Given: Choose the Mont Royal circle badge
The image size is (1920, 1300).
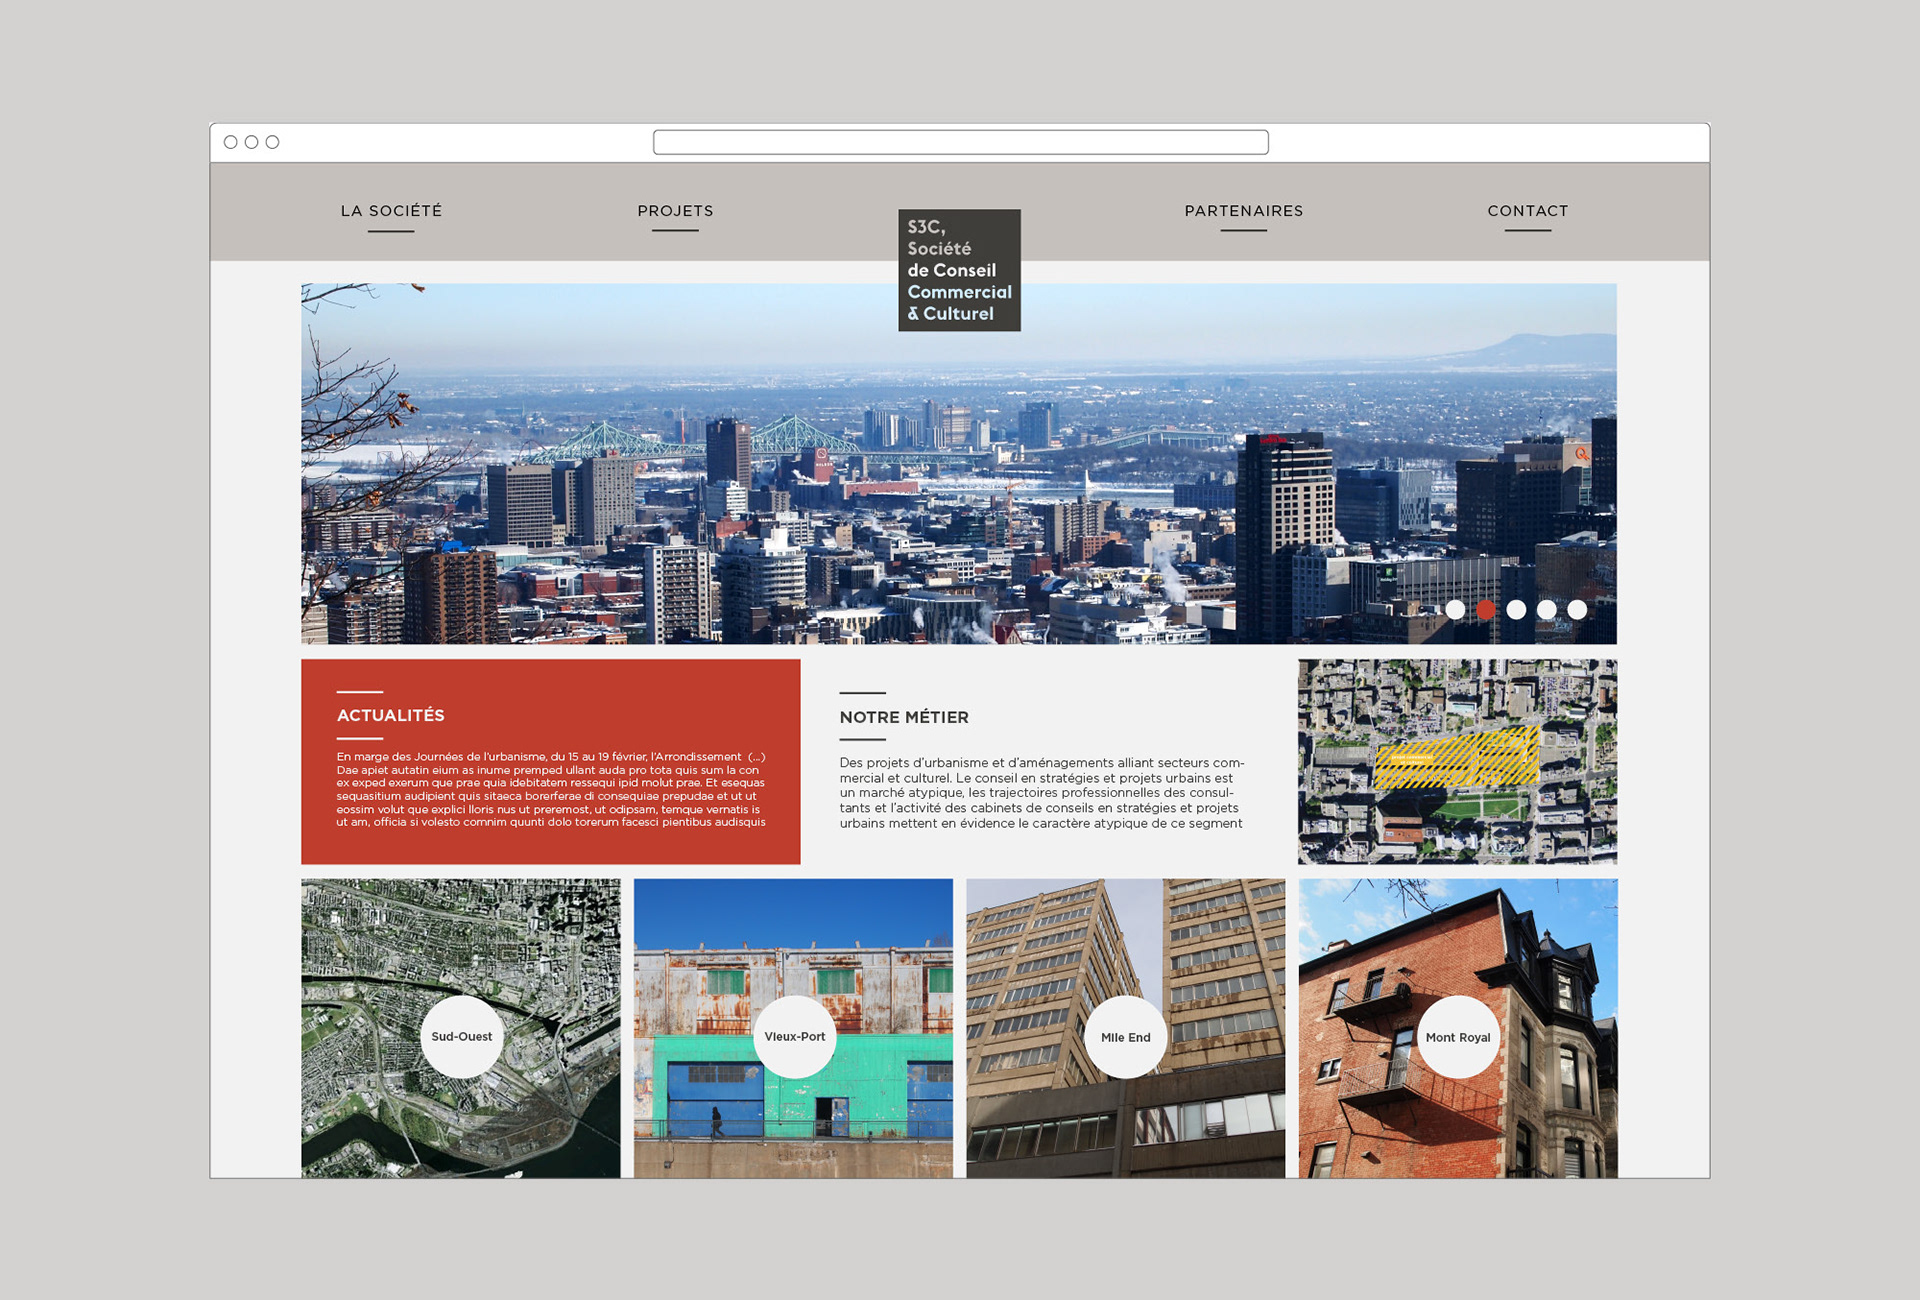Looking at the screenshot, I should coord(1457,1037).
